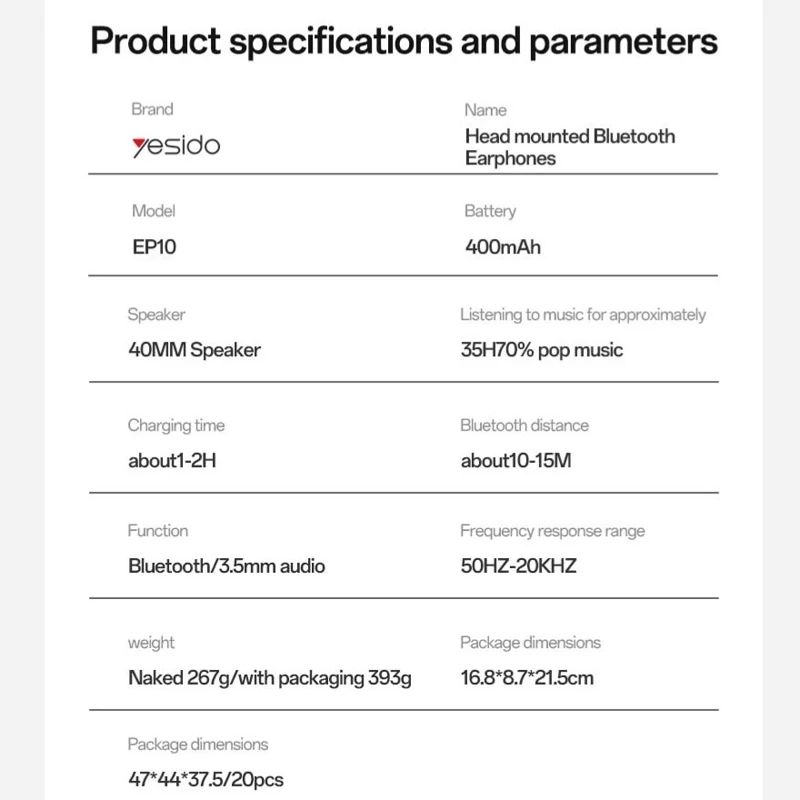The image size is (800, 800).
Task: Click the "35H70% pop music" value
Action: pyautogui.click(x=541, y=350)
